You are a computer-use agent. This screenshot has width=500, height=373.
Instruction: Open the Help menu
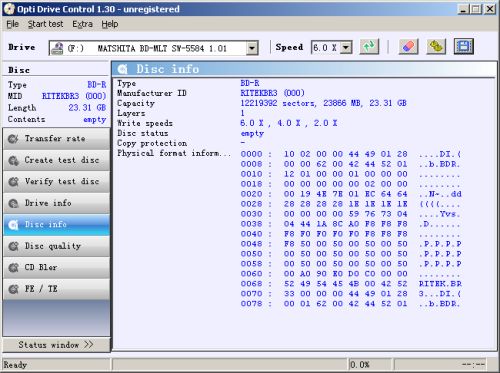coord(110,24)
